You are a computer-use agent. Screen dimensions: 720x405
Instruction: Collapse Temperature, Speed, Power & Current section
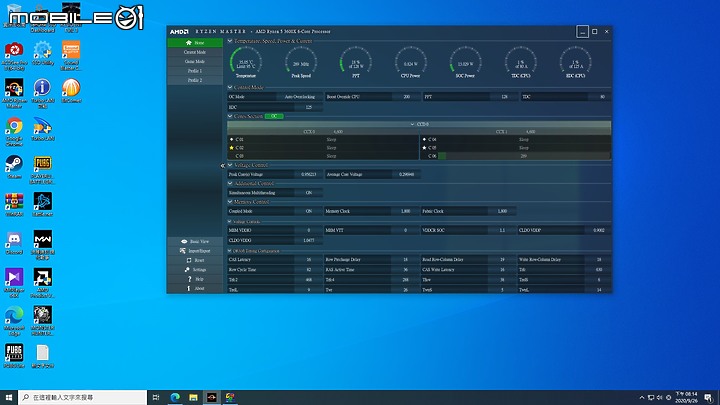click(x=230, y=41)
